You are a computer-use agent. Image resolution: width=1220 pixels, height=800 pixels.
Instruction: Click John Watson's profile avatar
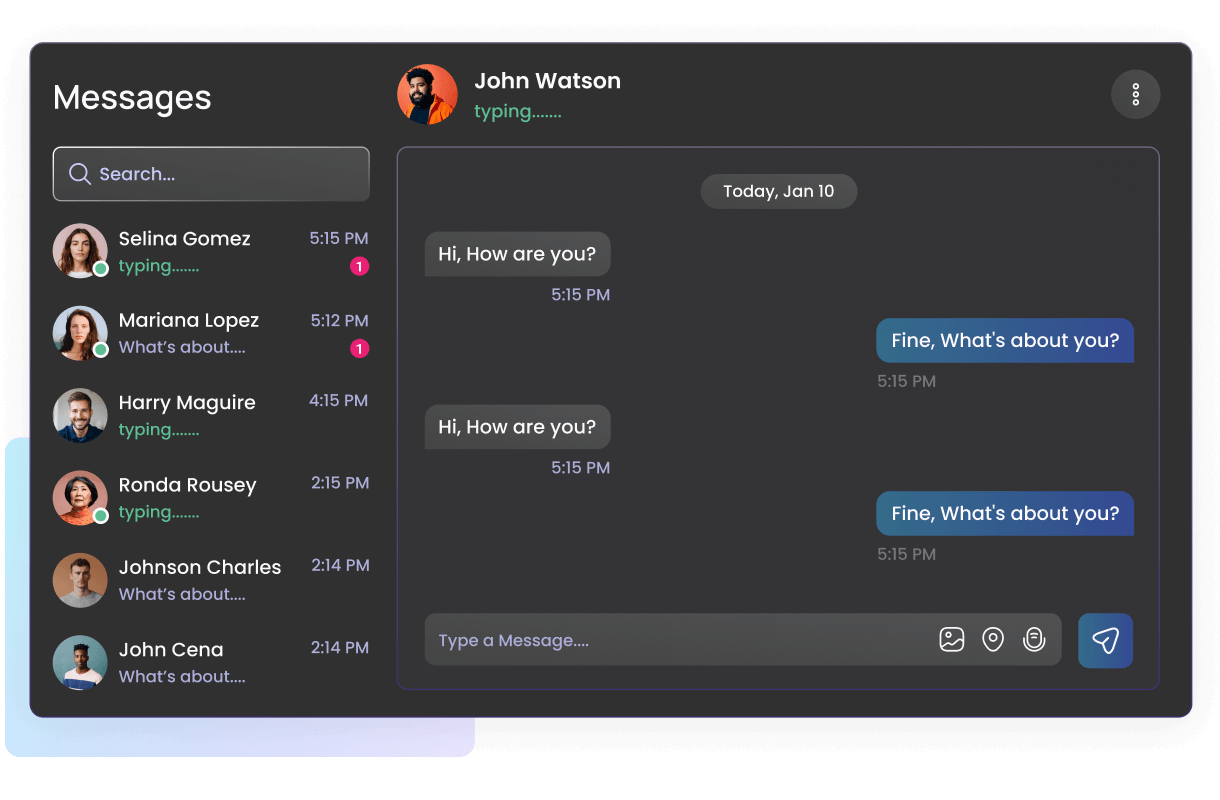pyautogui.click(x=427, y=95)
